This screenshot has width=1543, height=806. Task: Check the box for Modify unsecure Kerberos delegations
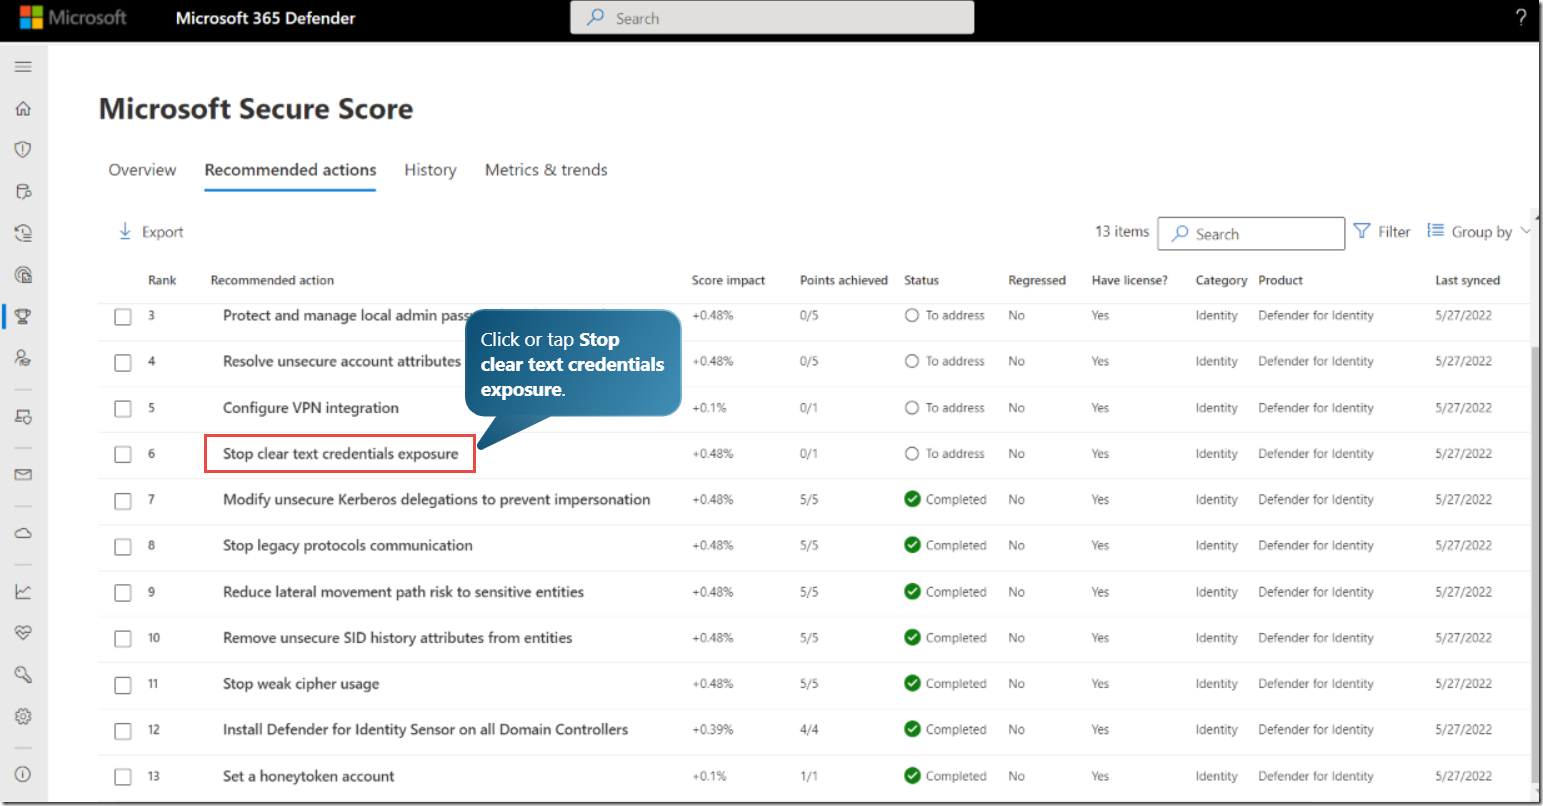pos(123,501)
